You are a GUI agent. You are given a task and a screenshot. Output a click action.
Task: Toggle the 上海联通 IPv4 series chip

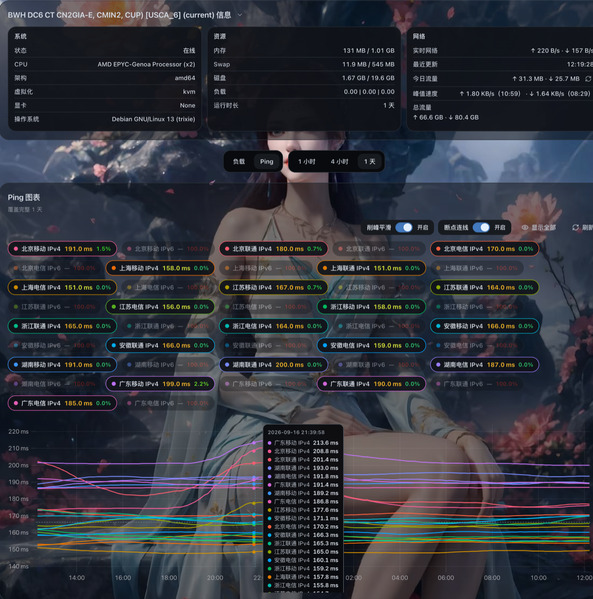point(371,268)
